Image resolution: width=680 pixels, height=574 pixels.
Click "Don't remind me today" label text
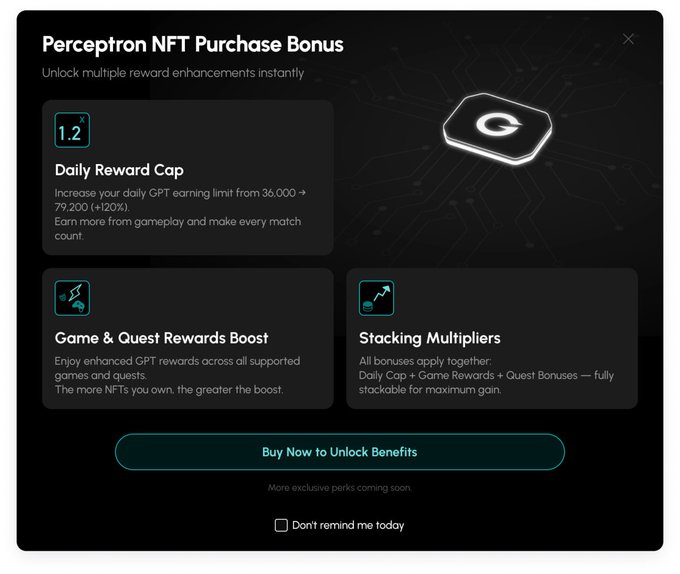coord(348,525)
